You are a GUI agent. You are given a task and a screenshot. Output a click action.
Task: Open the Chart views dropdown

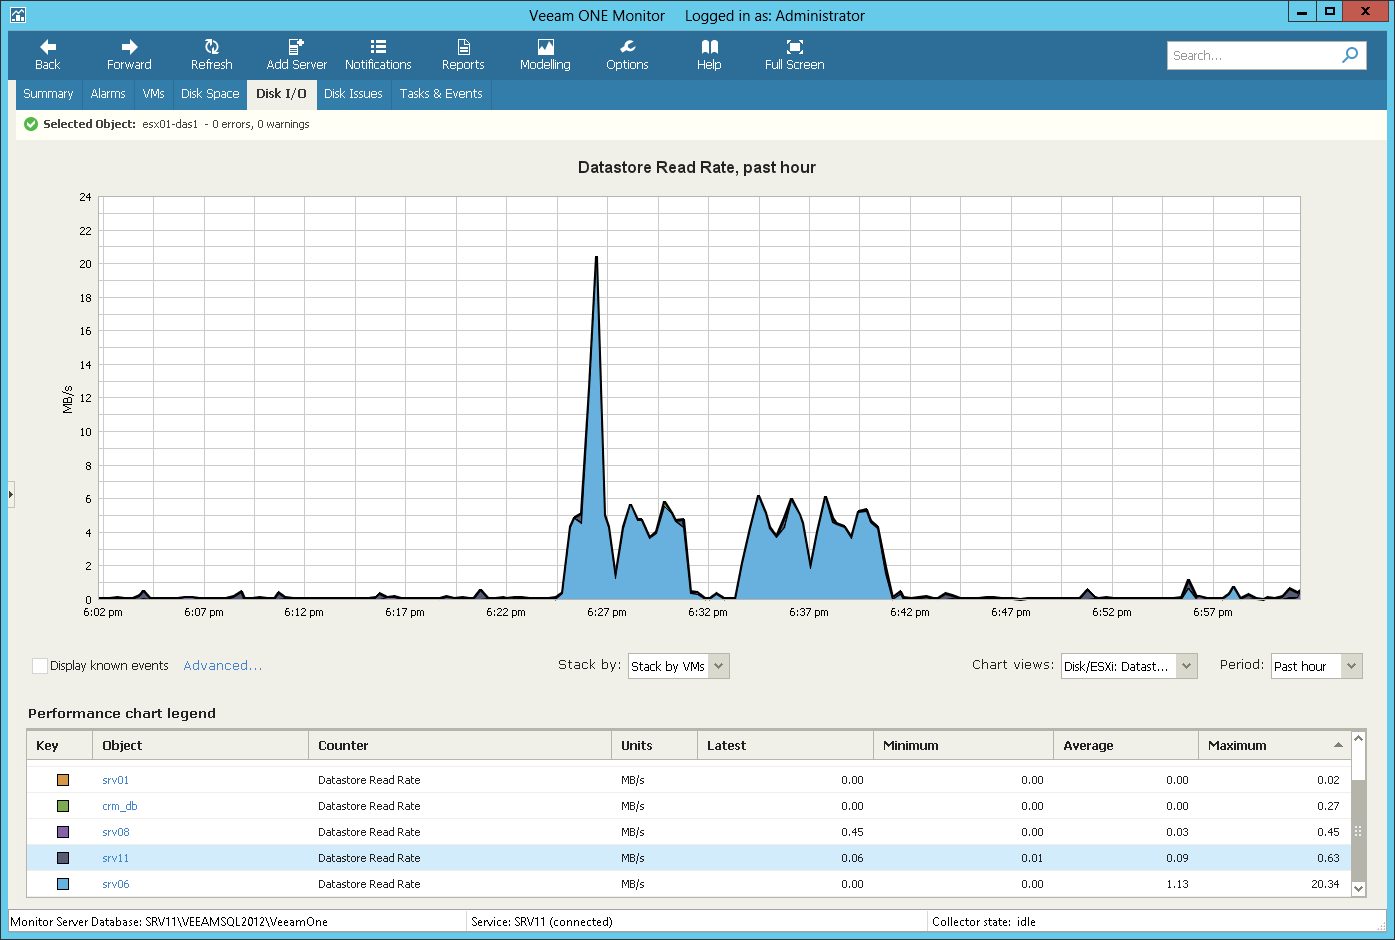tap(1129, 666)
